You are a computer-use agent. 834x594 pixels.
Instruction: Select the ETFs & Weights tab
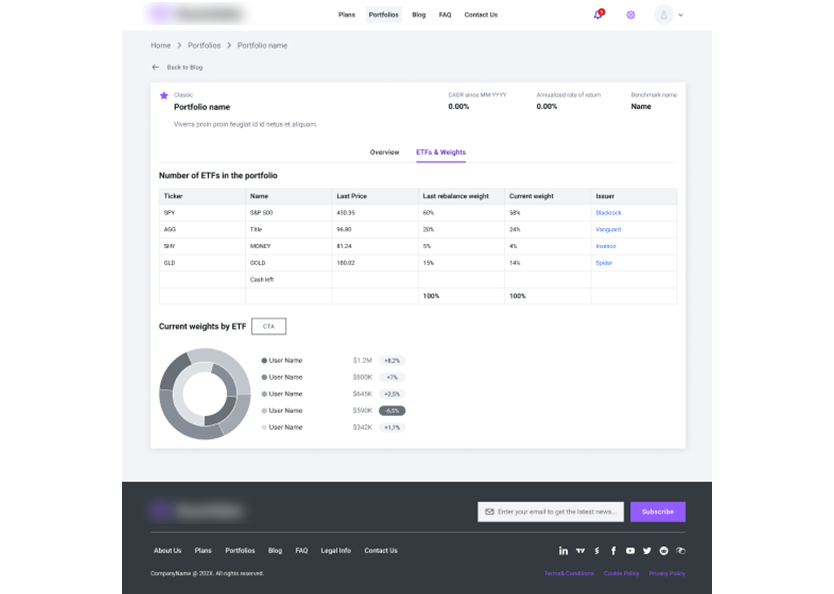point(440,152)
